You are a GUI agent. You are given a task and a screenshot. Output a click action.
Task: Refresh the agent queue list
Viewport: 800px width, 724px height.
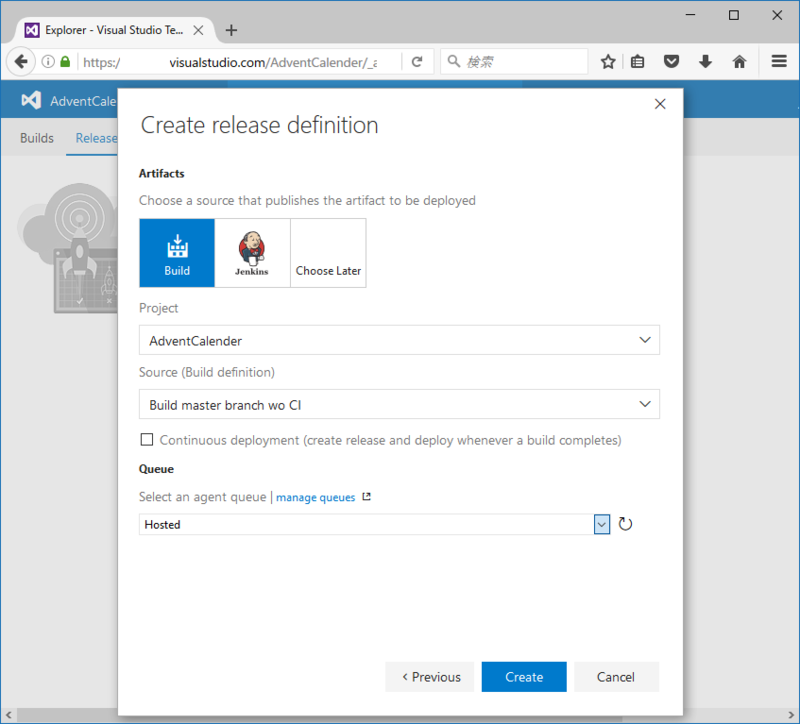[x=625, y=524]
